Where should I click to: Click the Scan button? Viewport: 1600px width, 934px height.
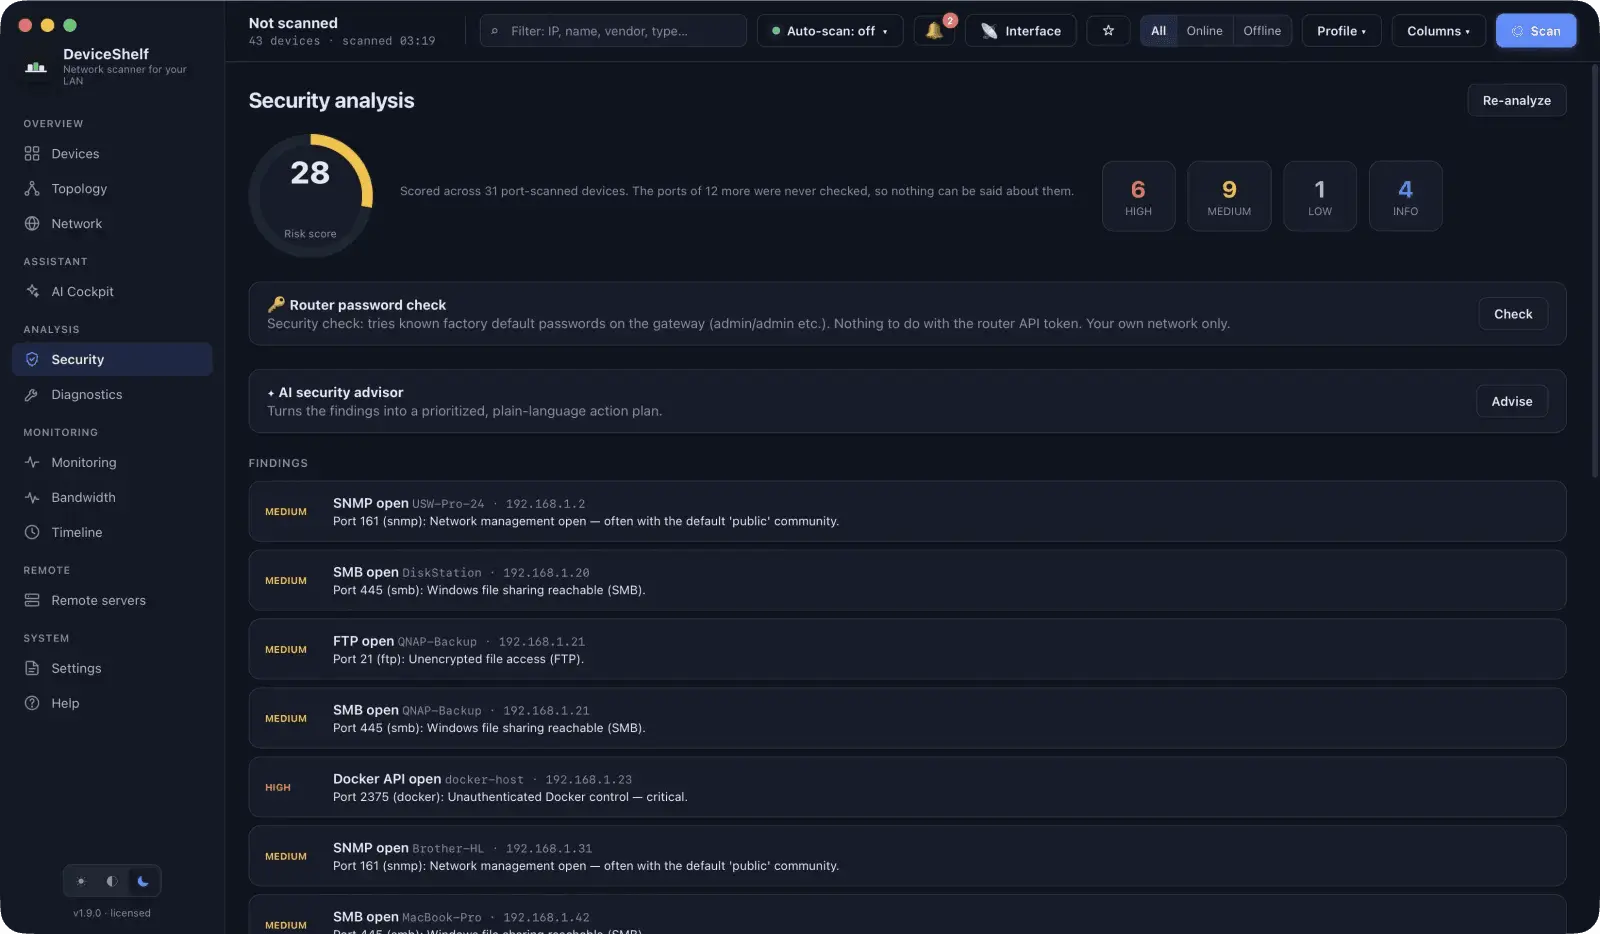click(x=1536, y=31)
